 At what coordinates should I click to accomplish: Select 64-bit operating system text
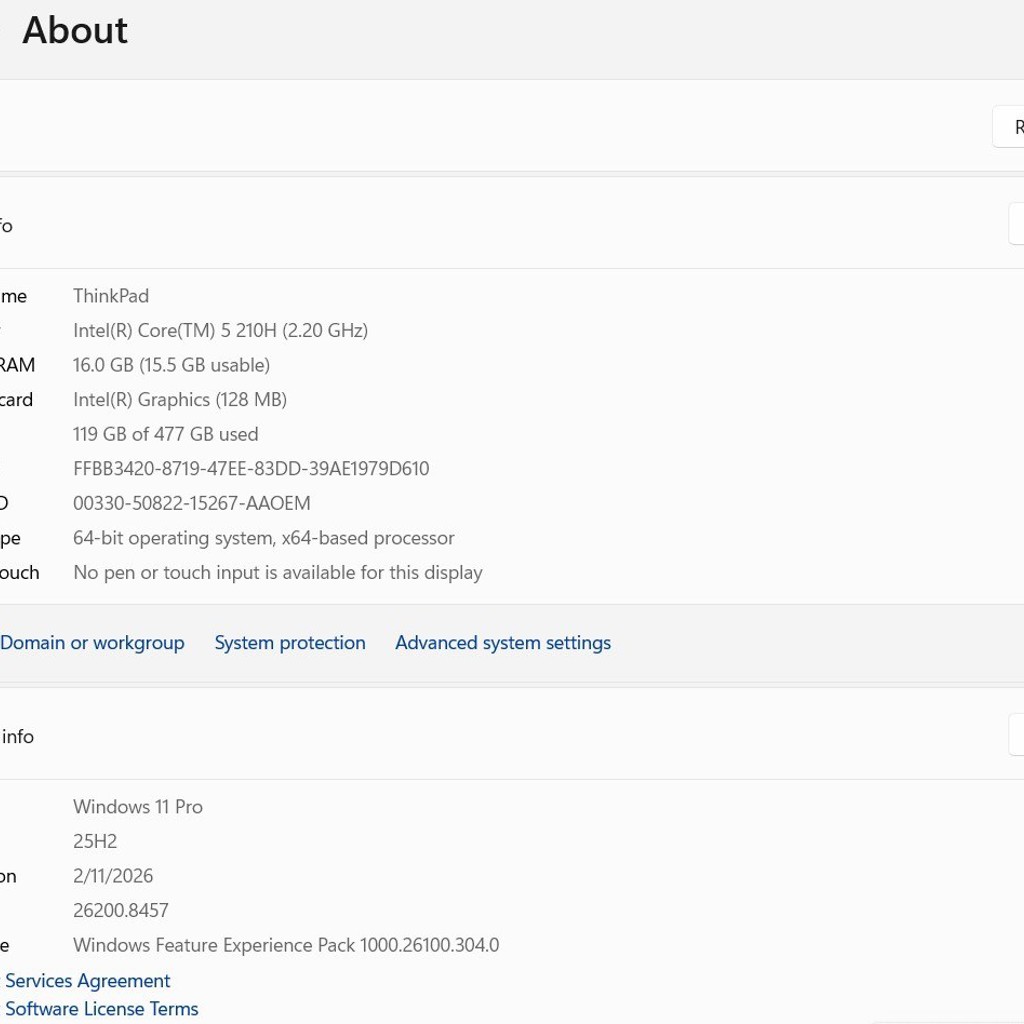tap(264, 538)
